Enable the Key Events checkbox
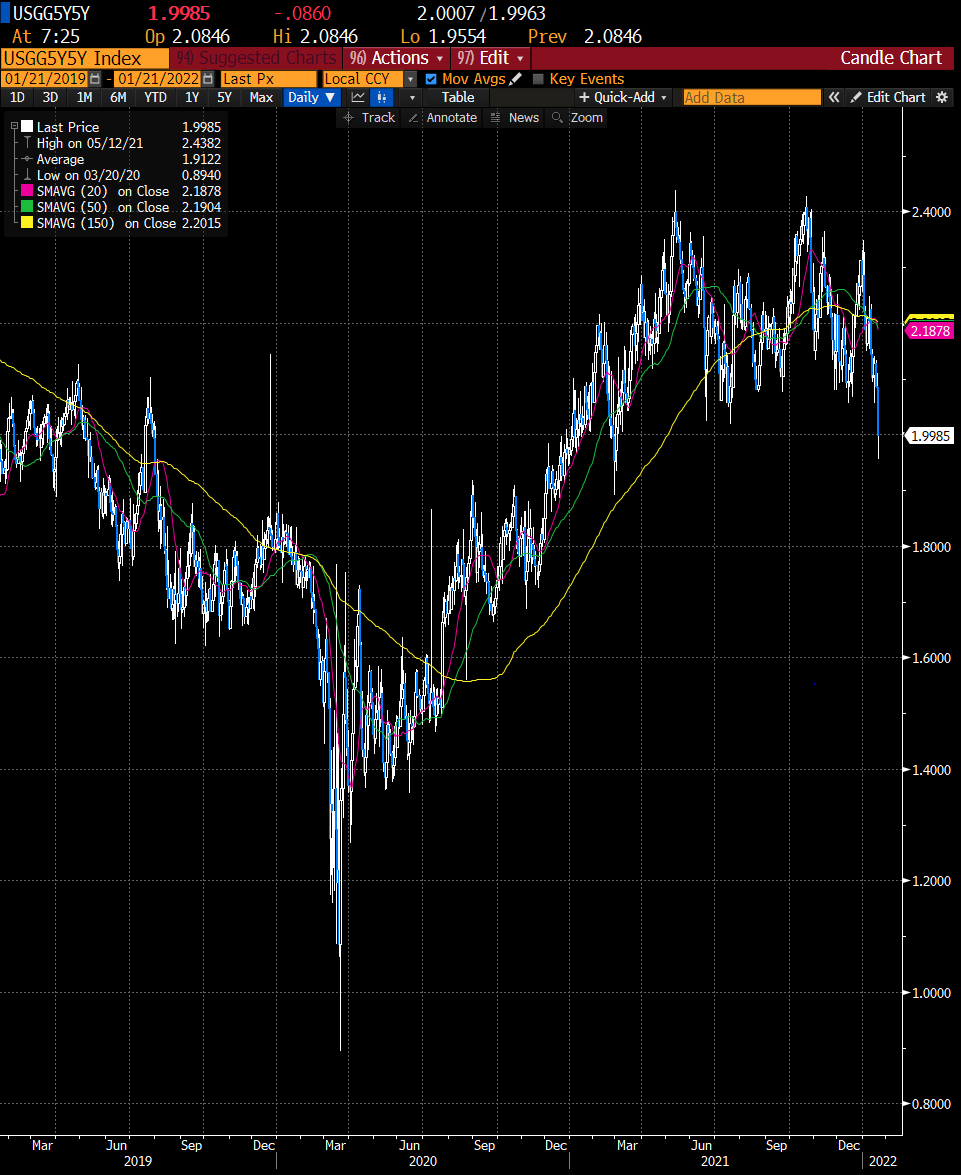Image resolution: width=961 pixels, height=1175 pixels. coord(537,79)
